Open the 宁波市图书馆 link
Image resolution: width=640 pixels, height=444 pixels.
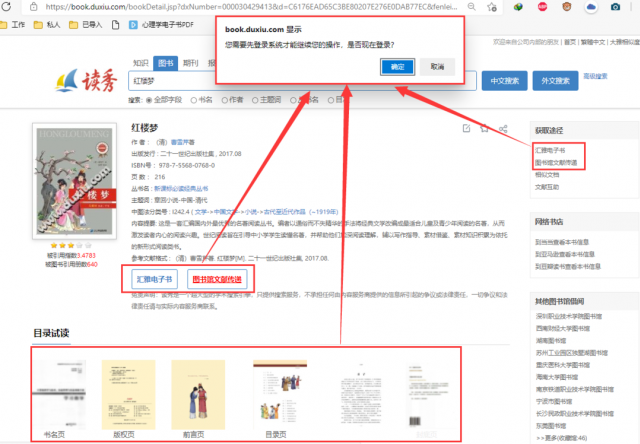(x=554, y=402)
